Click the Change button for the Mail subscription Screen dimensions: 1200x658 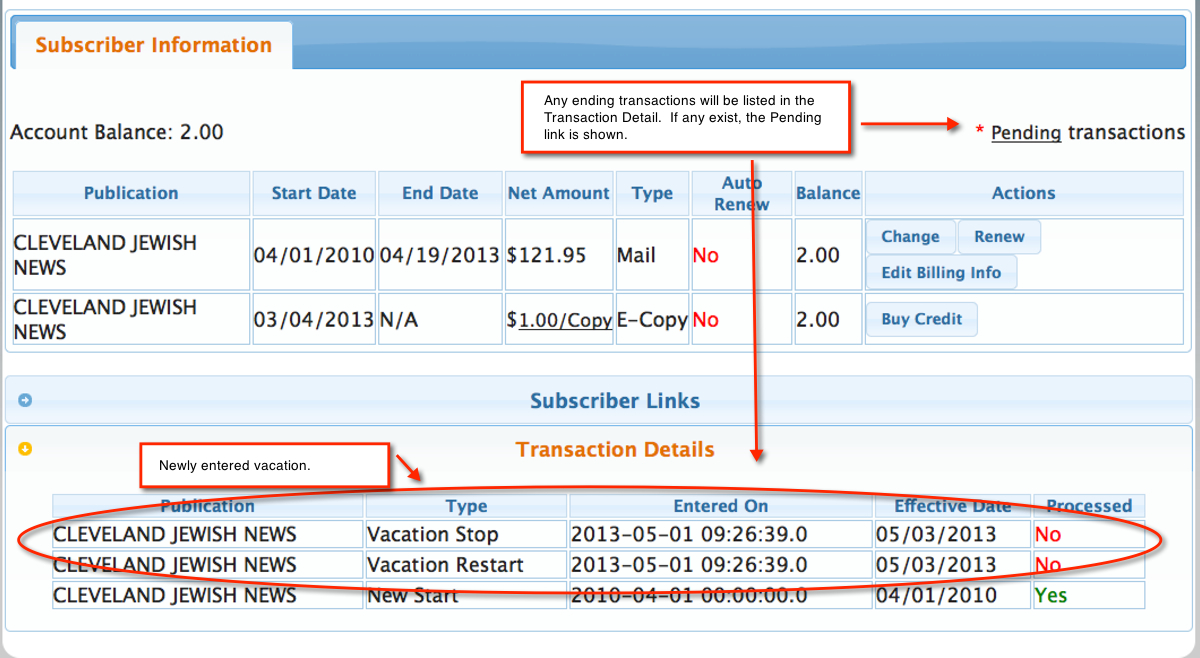pyautogui.click(x=910, y=237)
